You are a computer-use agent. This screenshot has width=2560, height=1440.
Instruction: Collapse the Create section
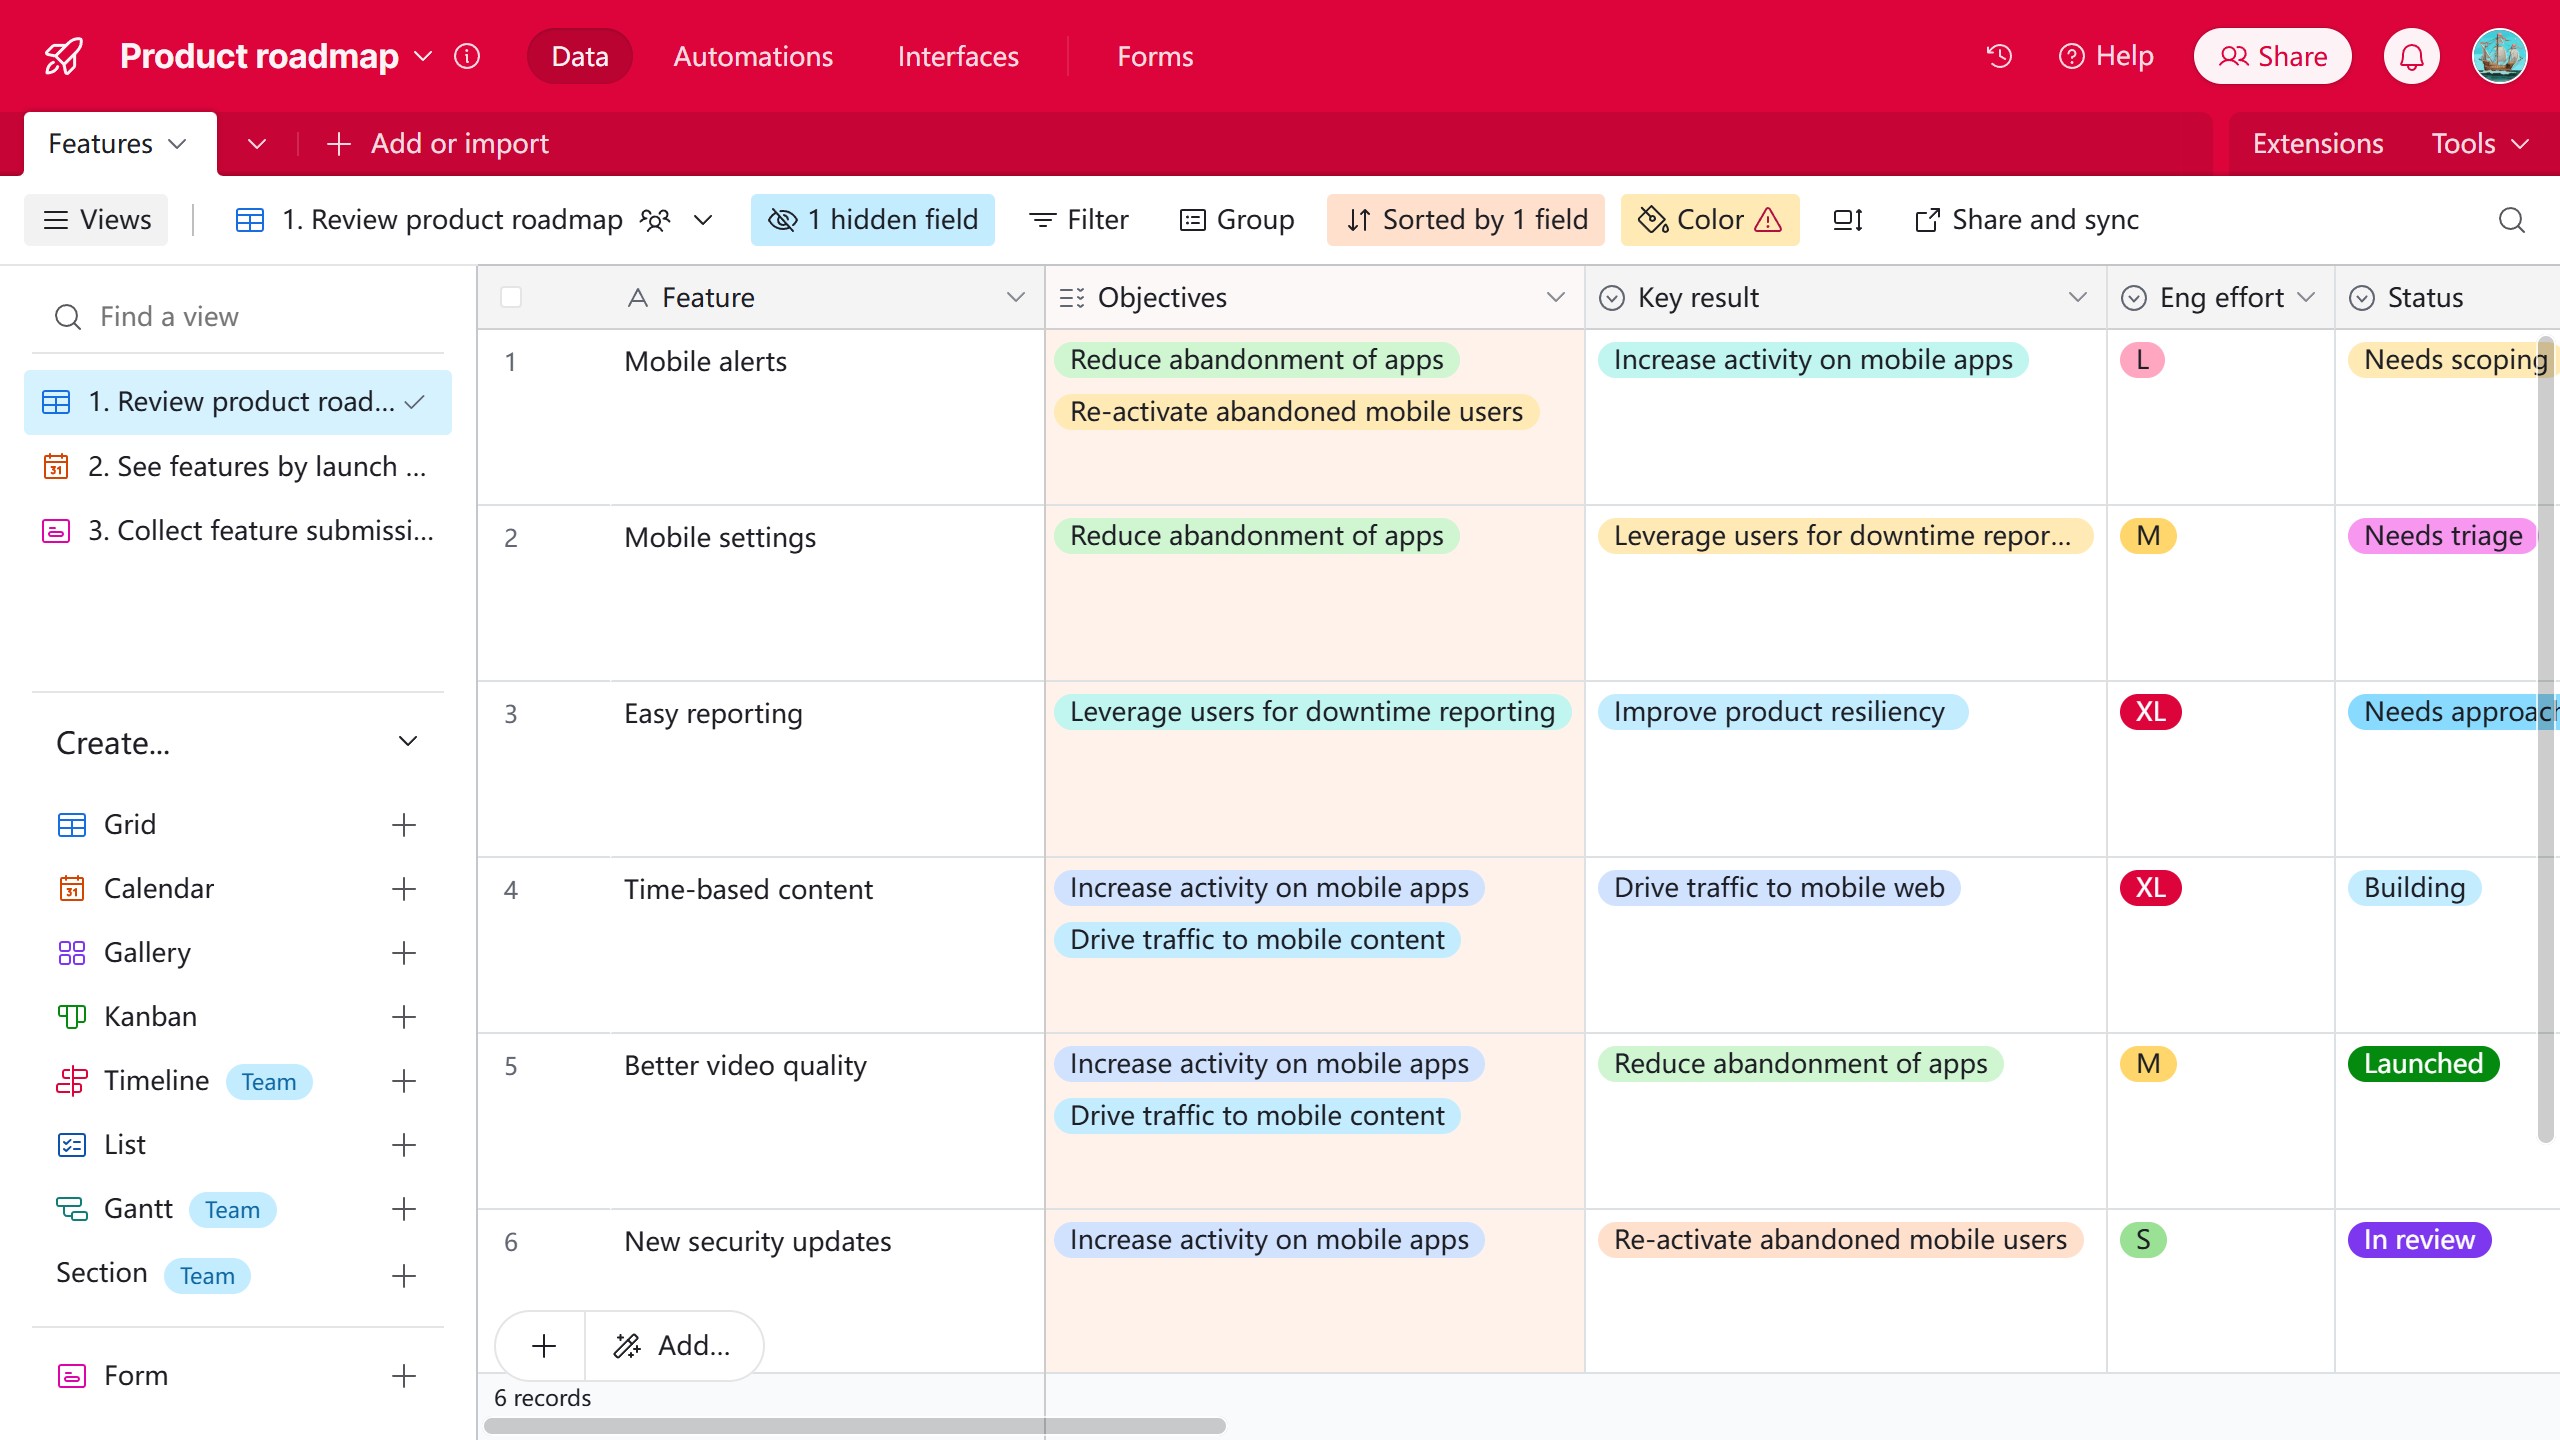407,742
